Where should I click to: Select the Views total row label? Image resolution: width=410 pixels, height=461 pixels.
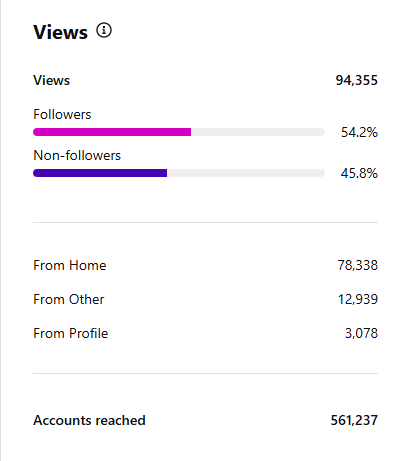pos(52,80)
